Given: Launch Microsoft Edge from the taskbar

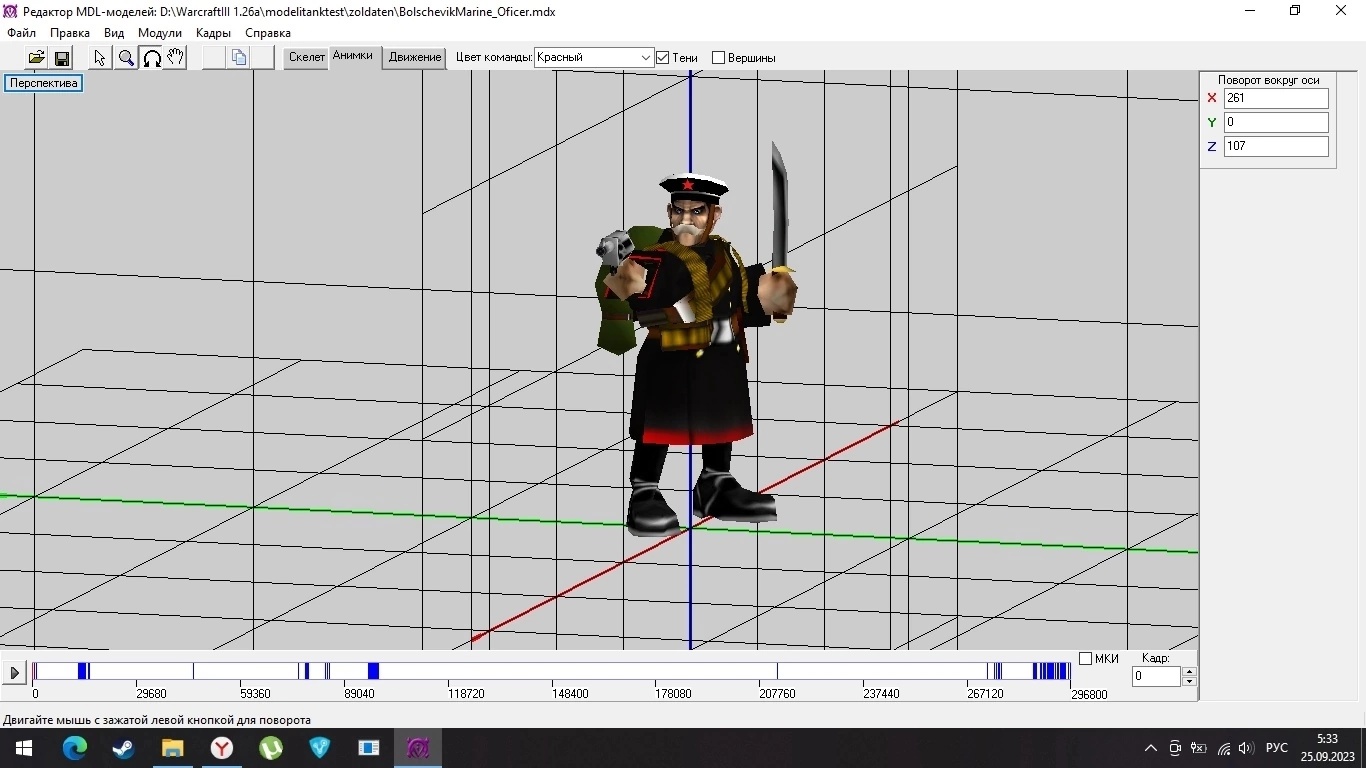Looking at the screenshot, I should (74, 748).
